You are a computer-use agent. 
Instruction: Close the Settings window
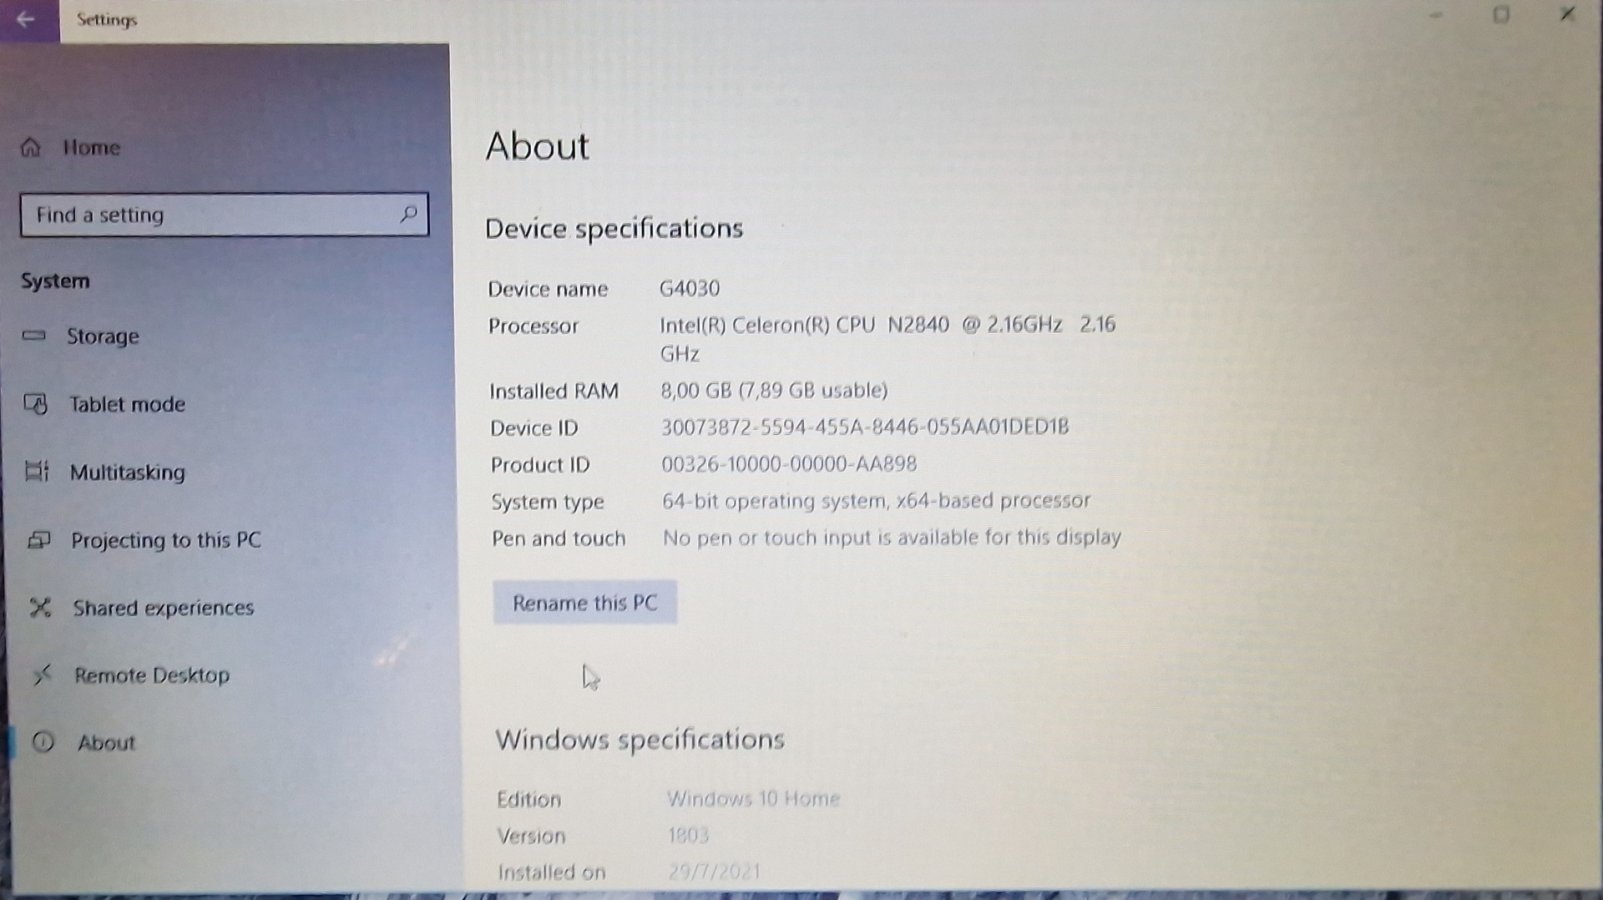[x=1567, y=14]
